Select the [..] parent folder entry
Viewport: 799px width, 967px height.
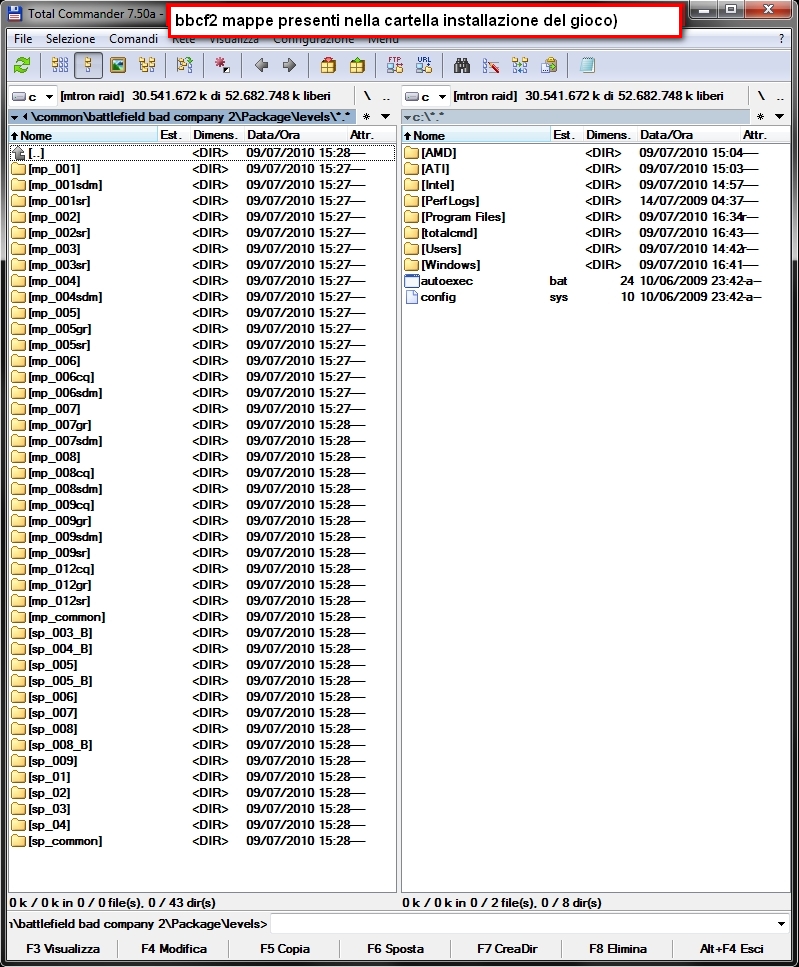pos(202,152)
